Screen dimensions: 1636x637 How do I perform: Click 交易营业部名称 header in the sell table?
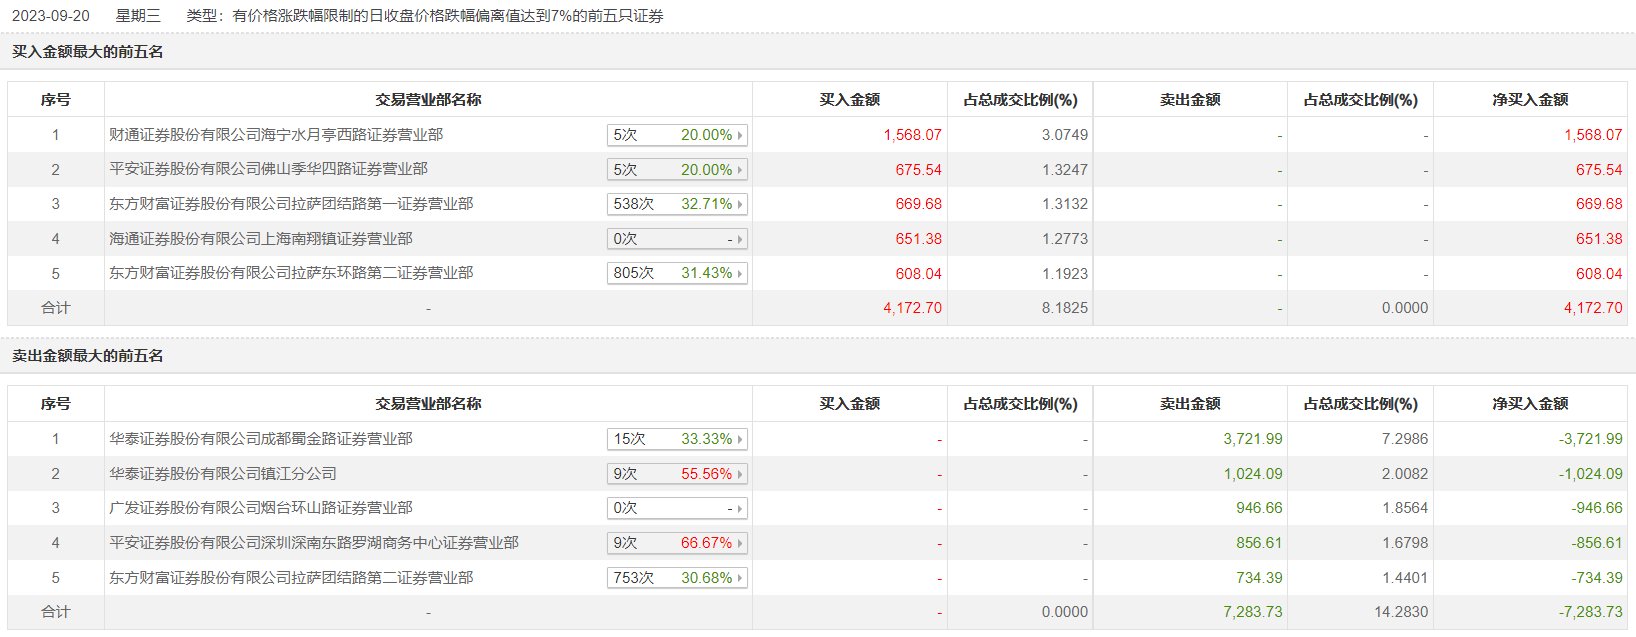pyautogui.click(x=428, y=404)
